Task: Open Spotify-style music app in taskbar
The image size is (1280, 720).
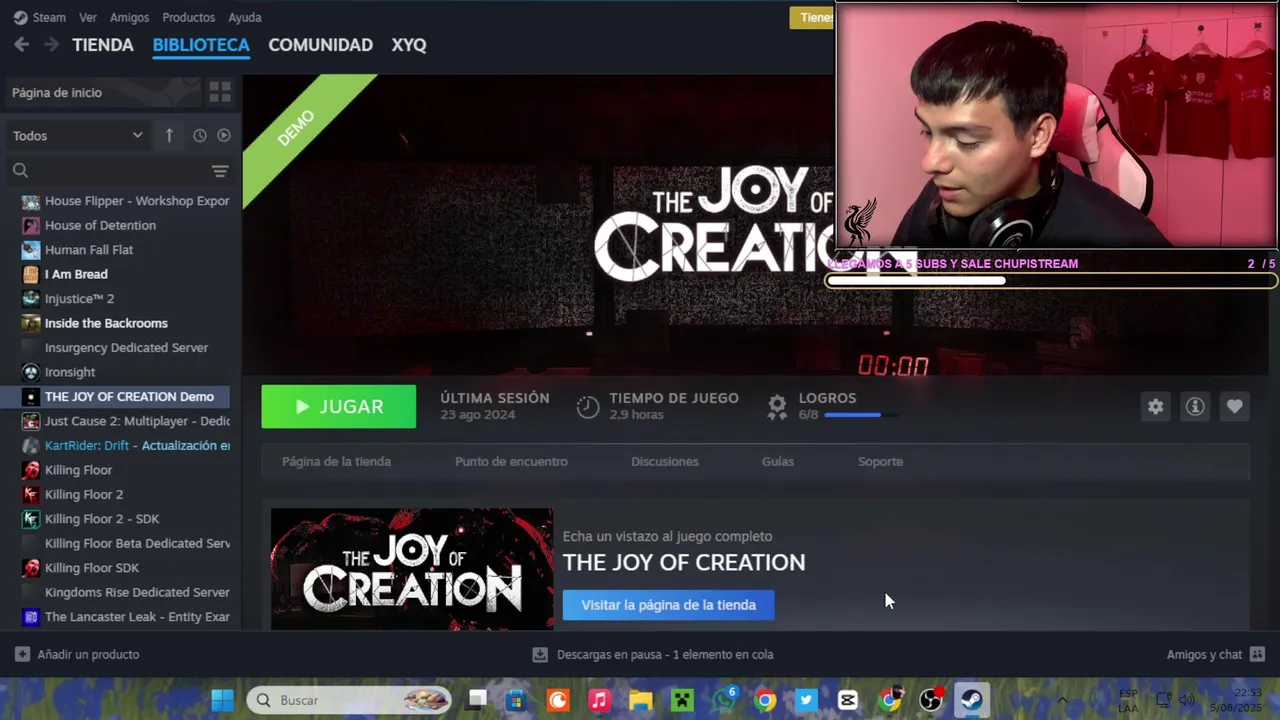Action: (599, 700)
